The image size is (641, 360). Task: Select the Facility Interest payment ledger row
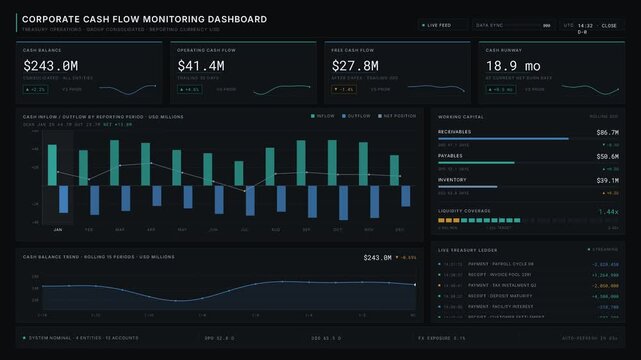point(528,307)
